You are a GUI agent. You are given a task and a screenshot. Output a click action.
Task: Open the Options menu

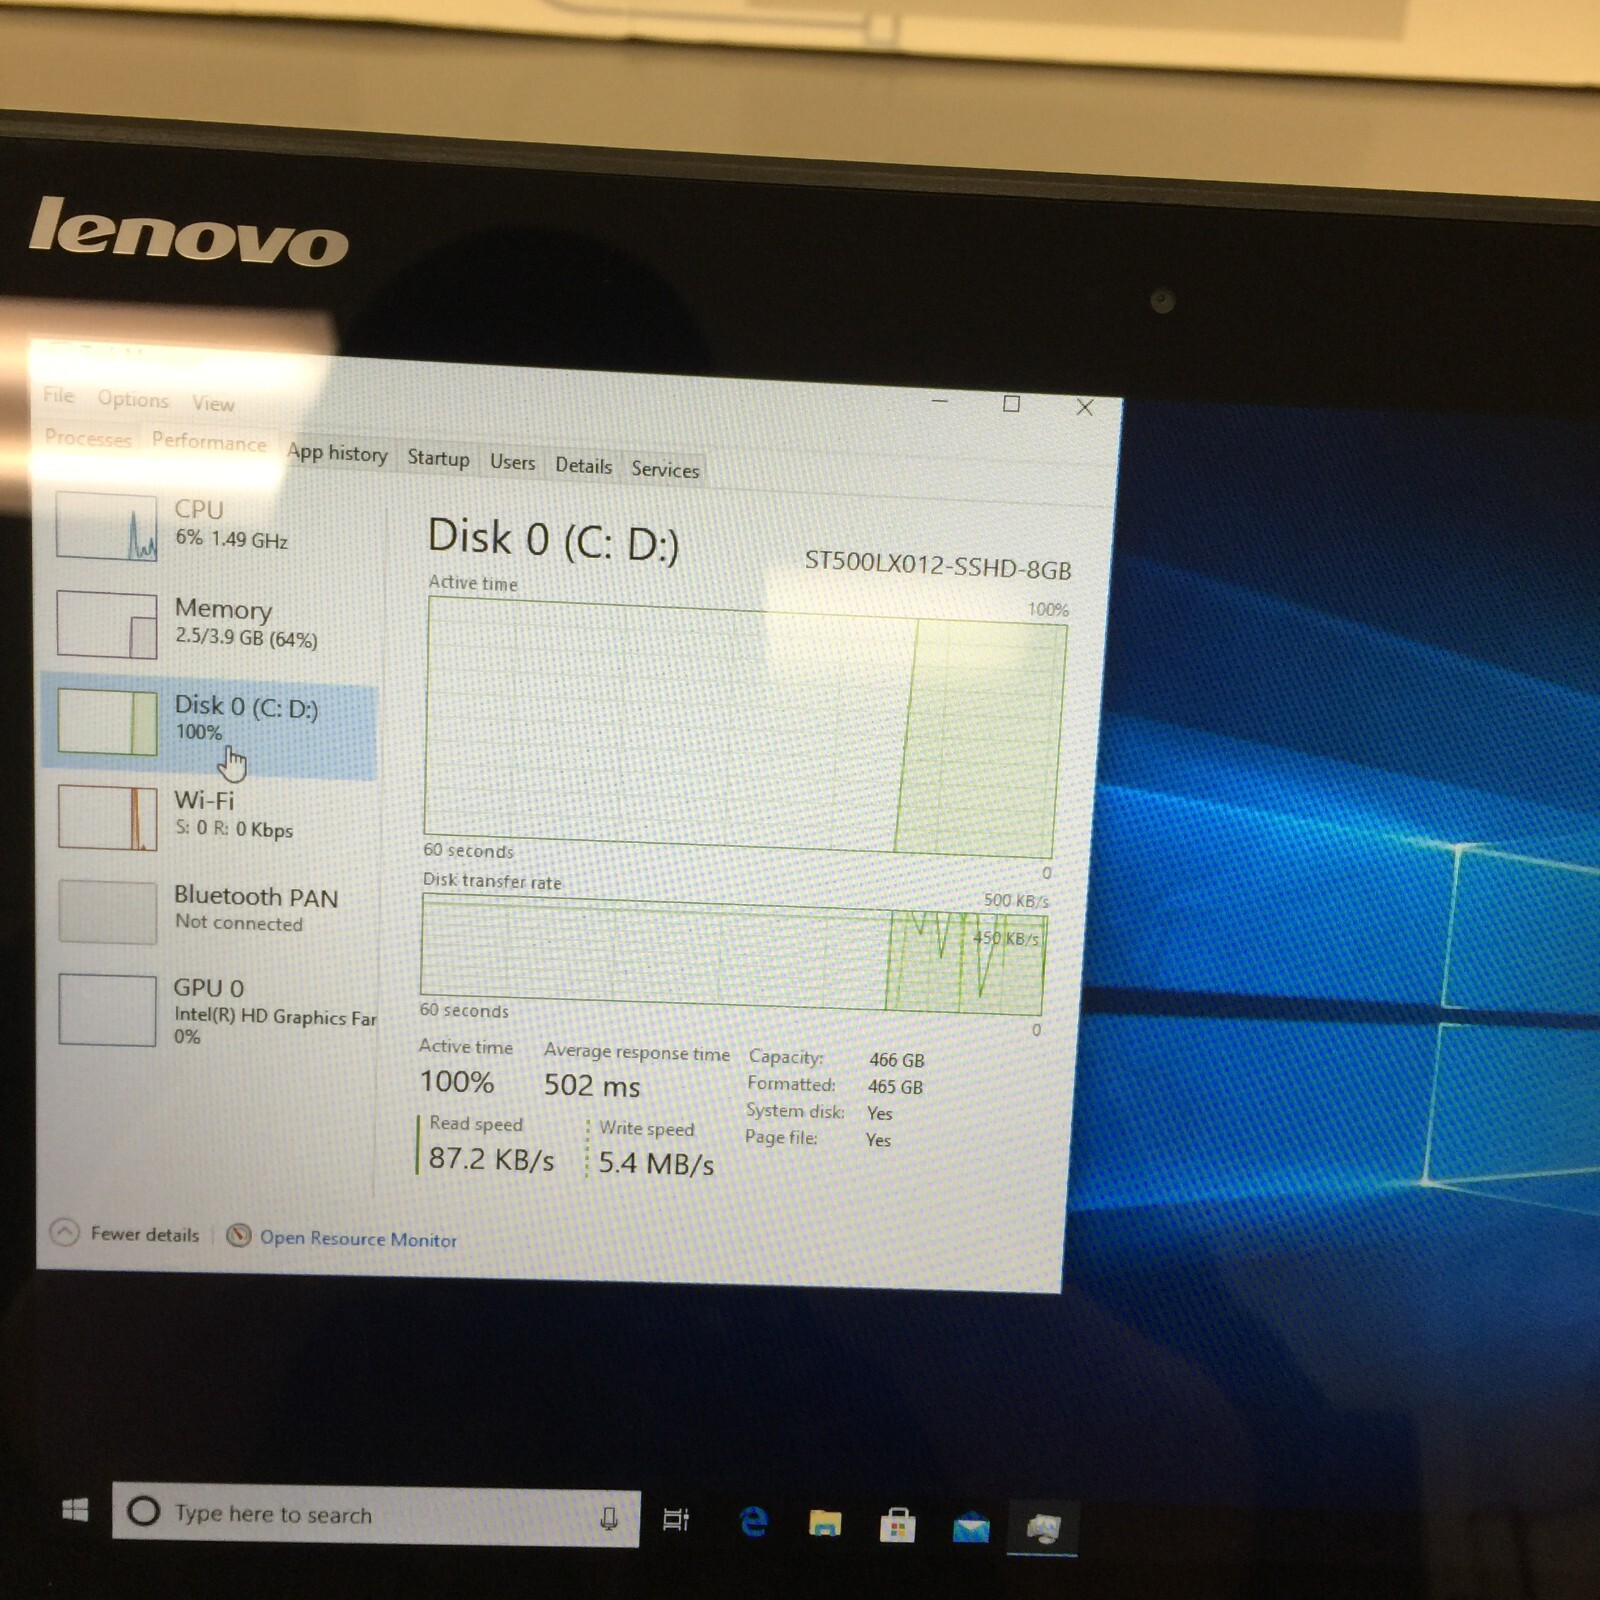[x=133, y=399]
